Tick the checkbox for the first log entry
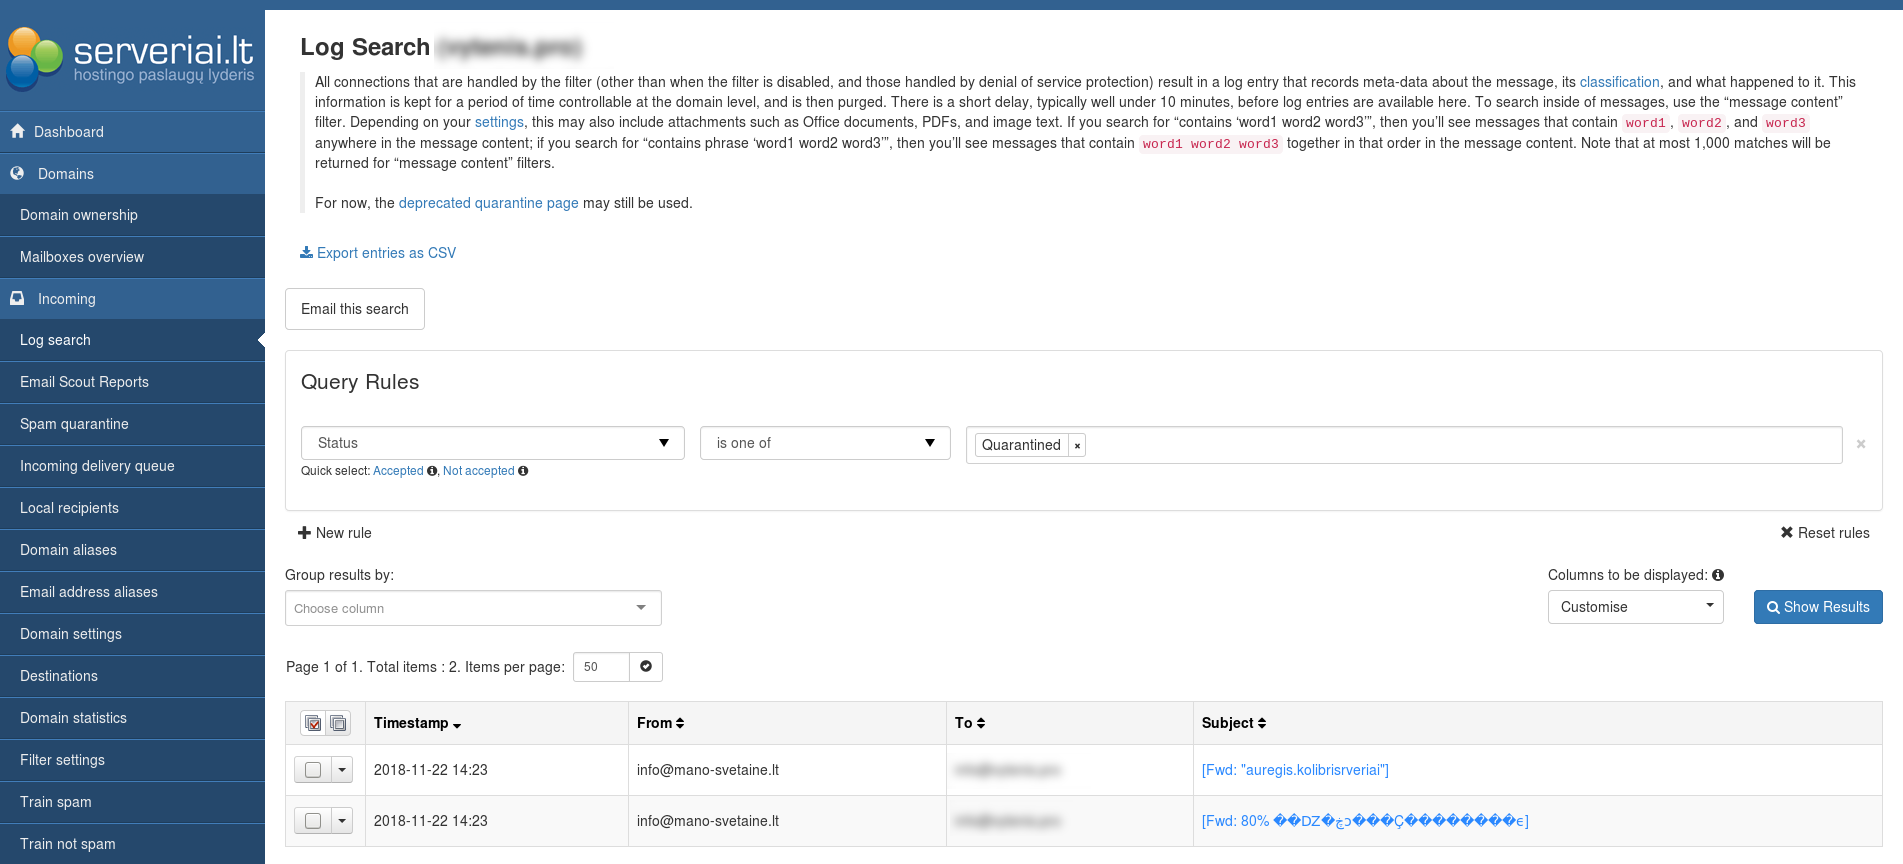 point(313,770)
